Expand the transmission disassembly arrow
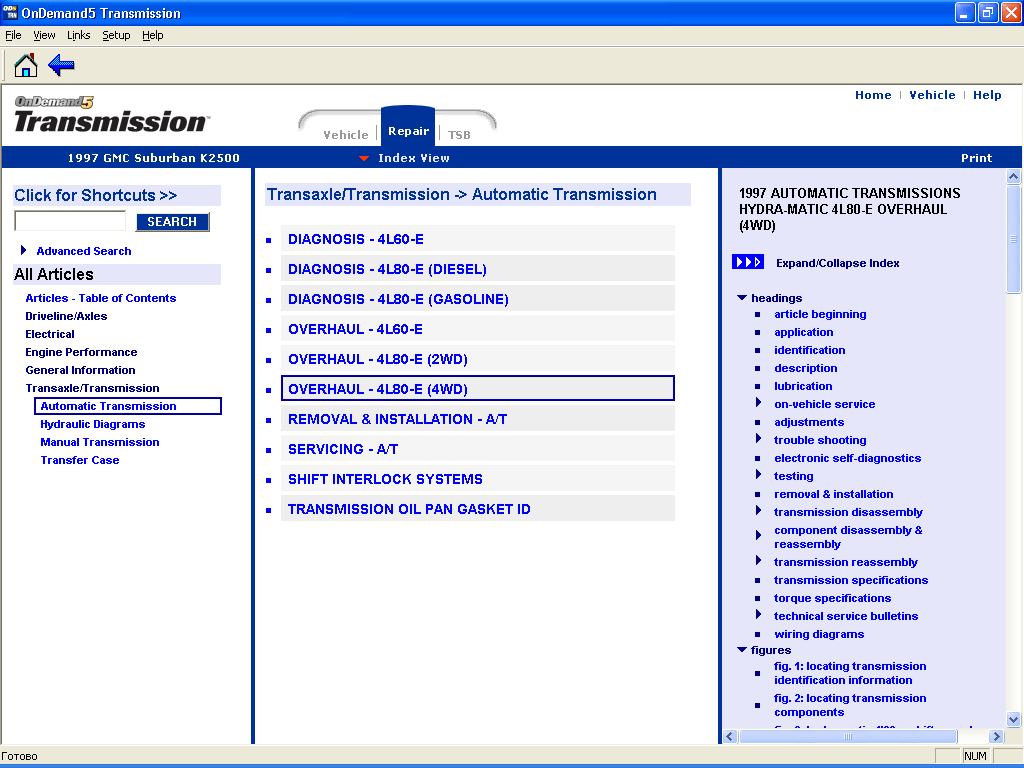This screenshot has width=1024, height=768. click(758, 511)
